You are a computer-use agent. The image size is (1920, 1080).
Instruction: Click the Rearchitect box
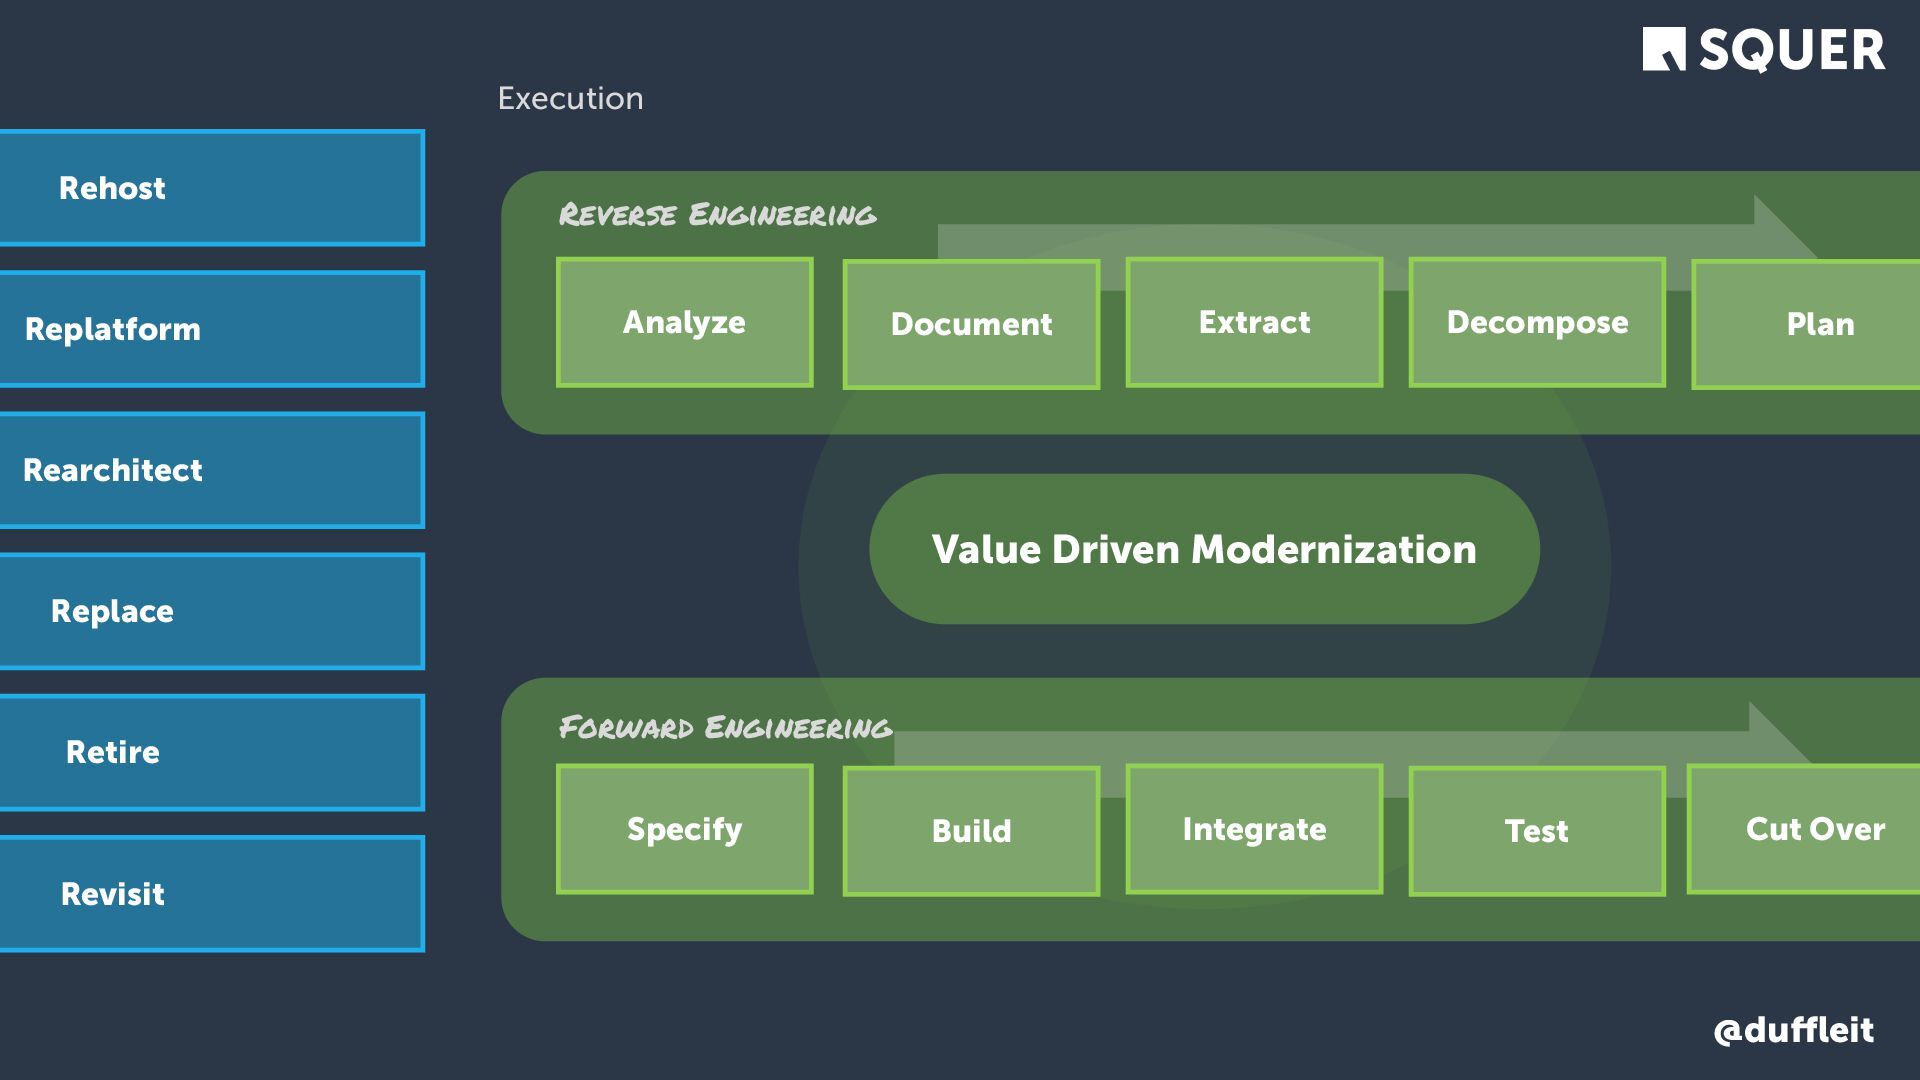point(211,470)
